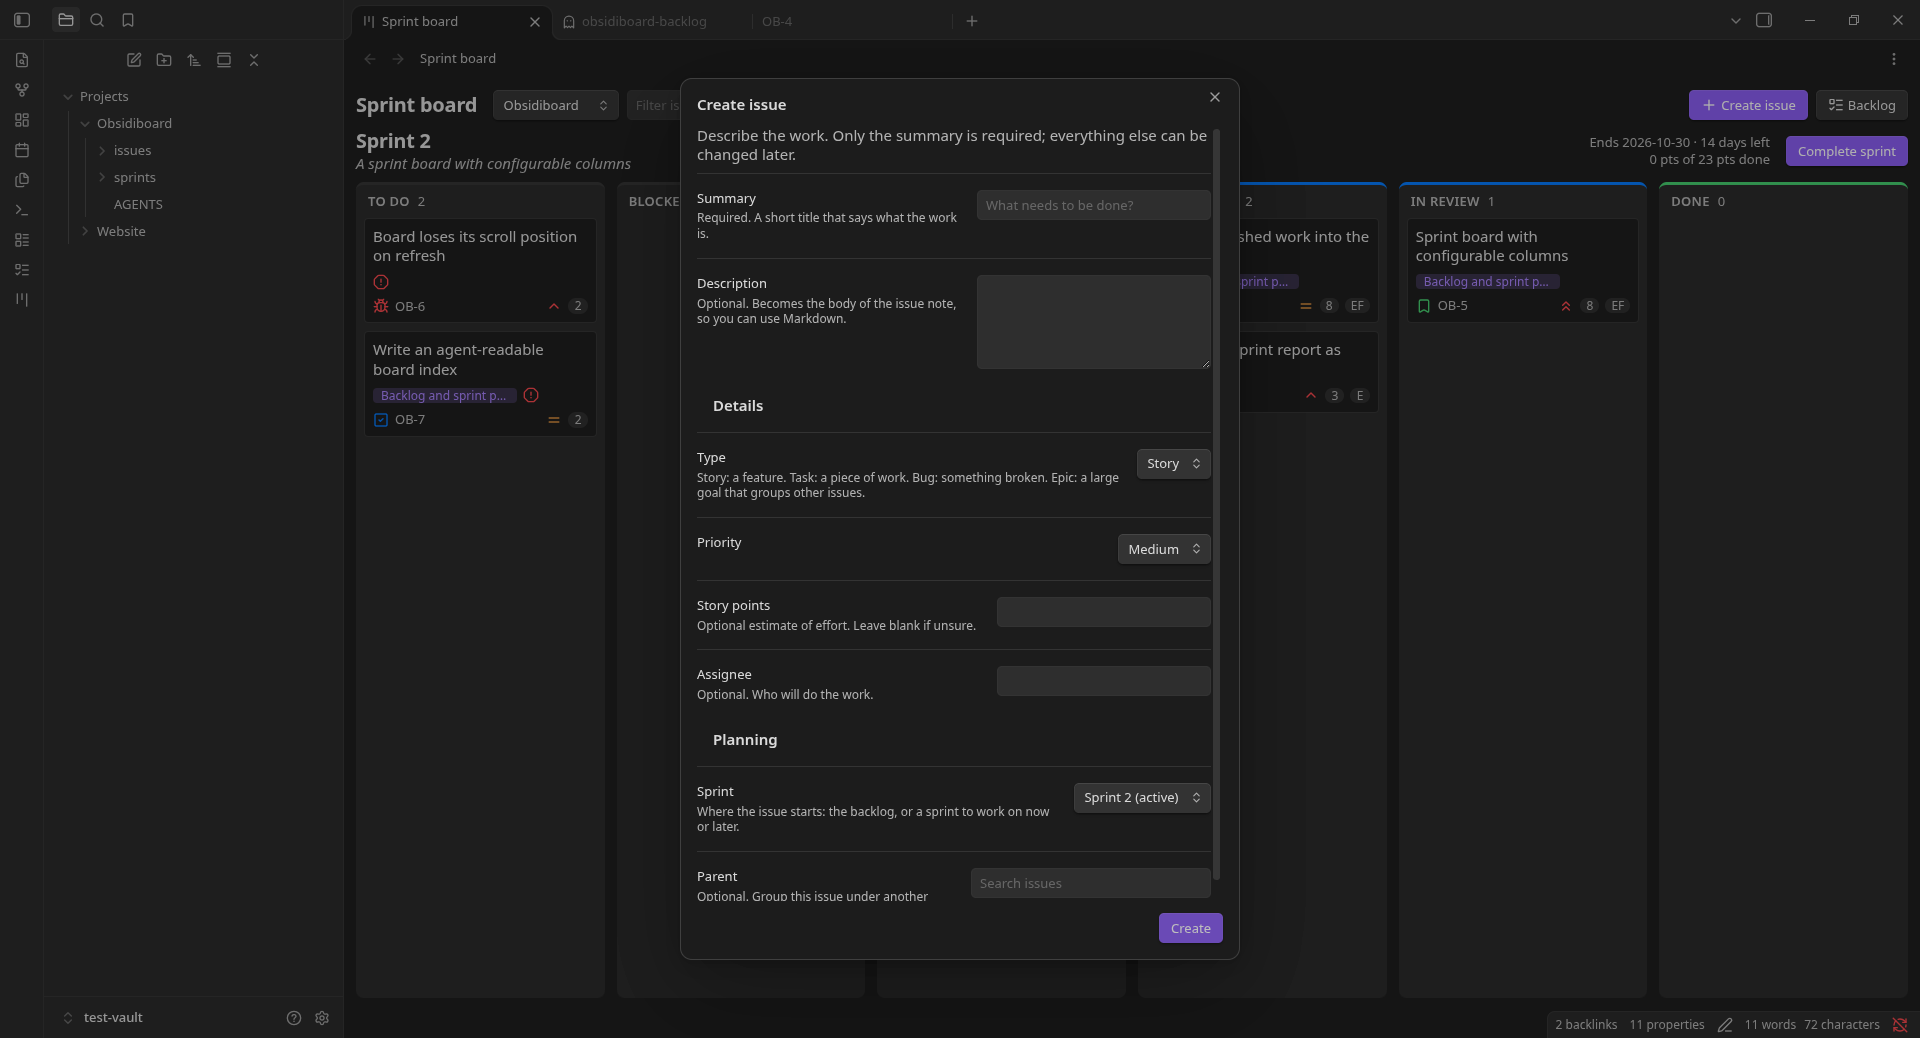Open the Sprint 2 (active) dropdown
Viewport: 1920px width, 1038px height.
(1142, 798)
